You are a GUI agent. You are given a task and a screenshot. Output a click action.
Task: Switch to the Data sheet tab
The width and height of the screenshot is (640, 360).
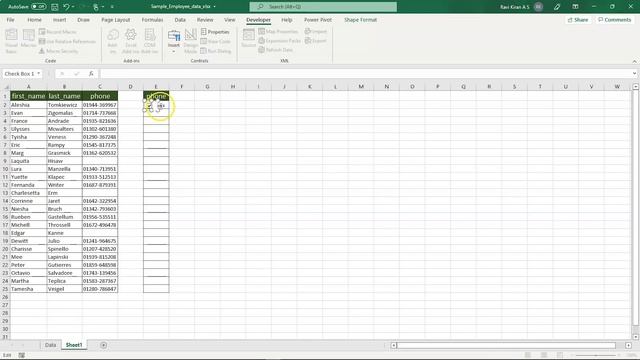pyautogui.click(x=50, y=345)
